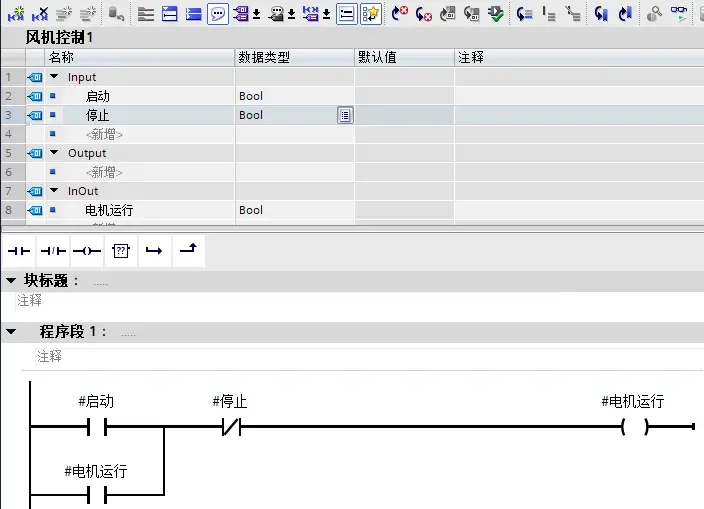Click the indent text lines icon
The height and width of the screenshot is (509, 704).
549,14
